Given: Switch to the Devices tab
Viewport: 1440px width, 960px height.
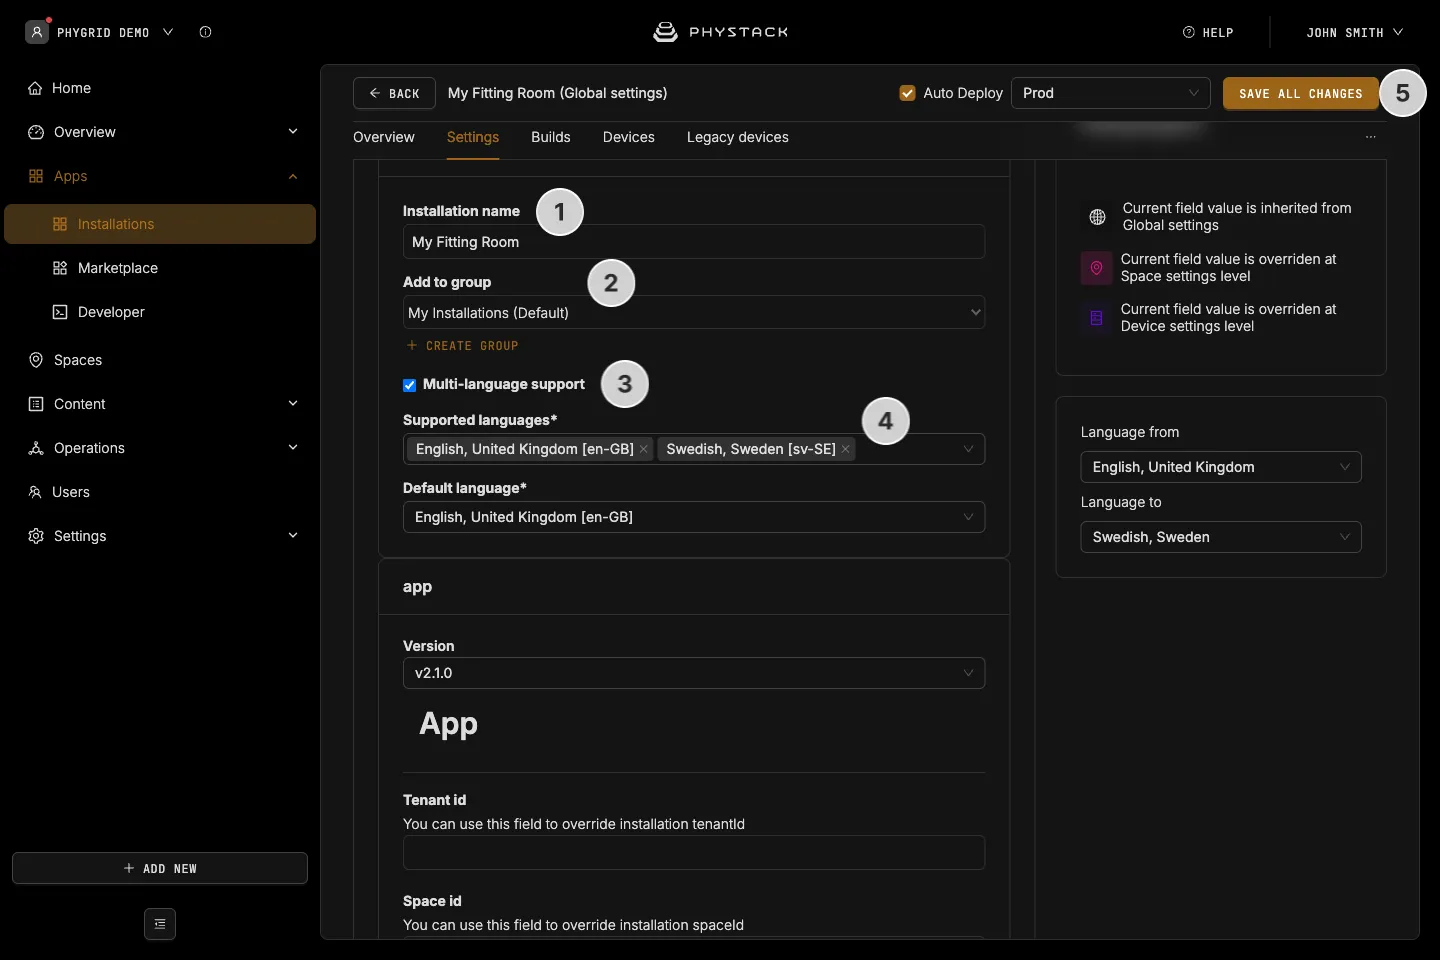Looking at the screenshot, I should 629,137.
